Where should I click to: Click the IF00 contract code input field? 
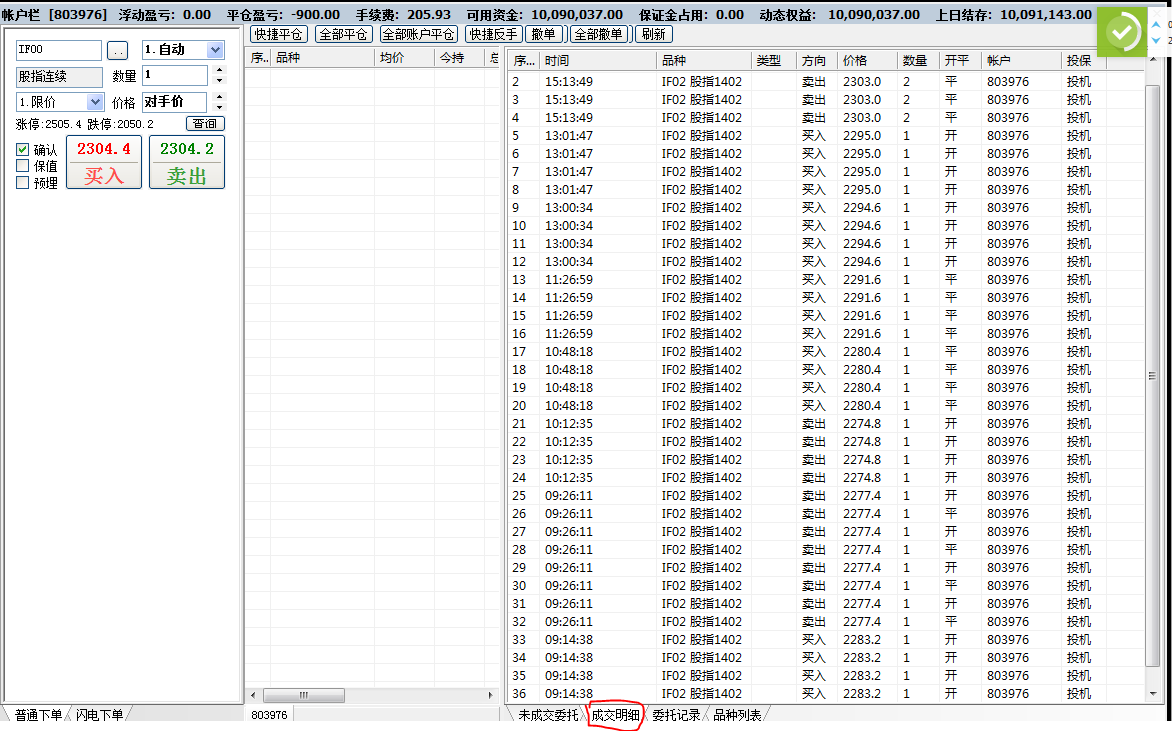click(59, 50)
